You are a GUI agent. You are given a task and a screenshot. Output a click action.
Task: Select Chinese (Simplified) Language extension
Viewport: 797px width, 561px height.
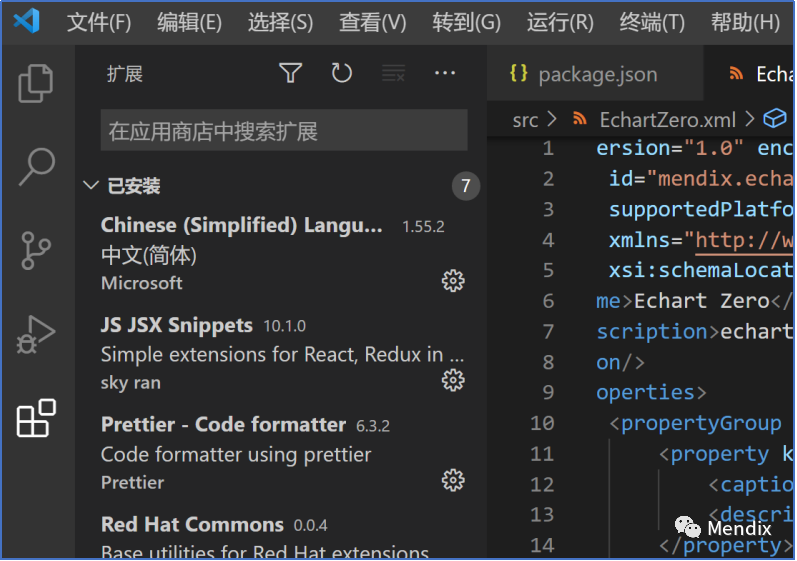pyautogui.click(x=282, y=253)
